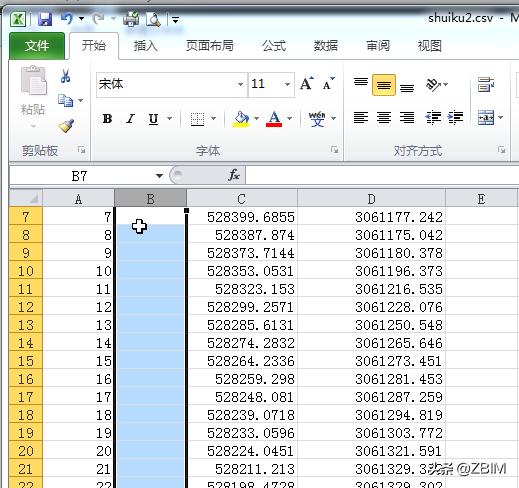Switch to the 插入 (Insert) tab
This screenshot has width=519, height=488.
(x=146, y=46)
